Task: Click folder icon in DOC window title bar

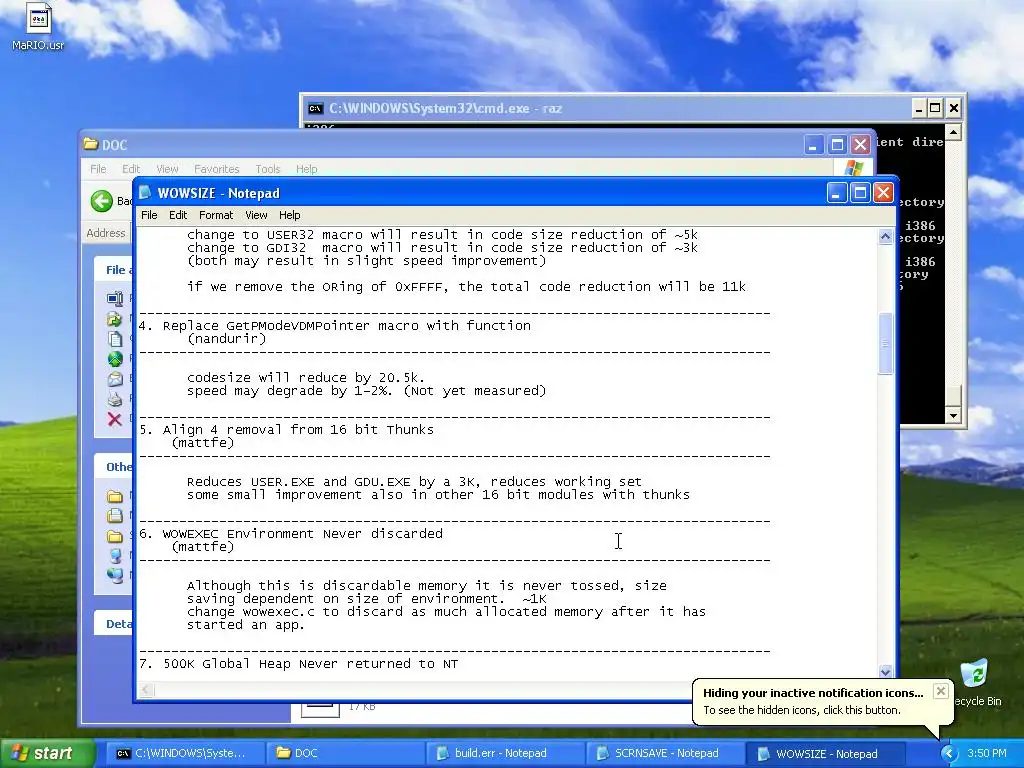Action: (91, 144)
